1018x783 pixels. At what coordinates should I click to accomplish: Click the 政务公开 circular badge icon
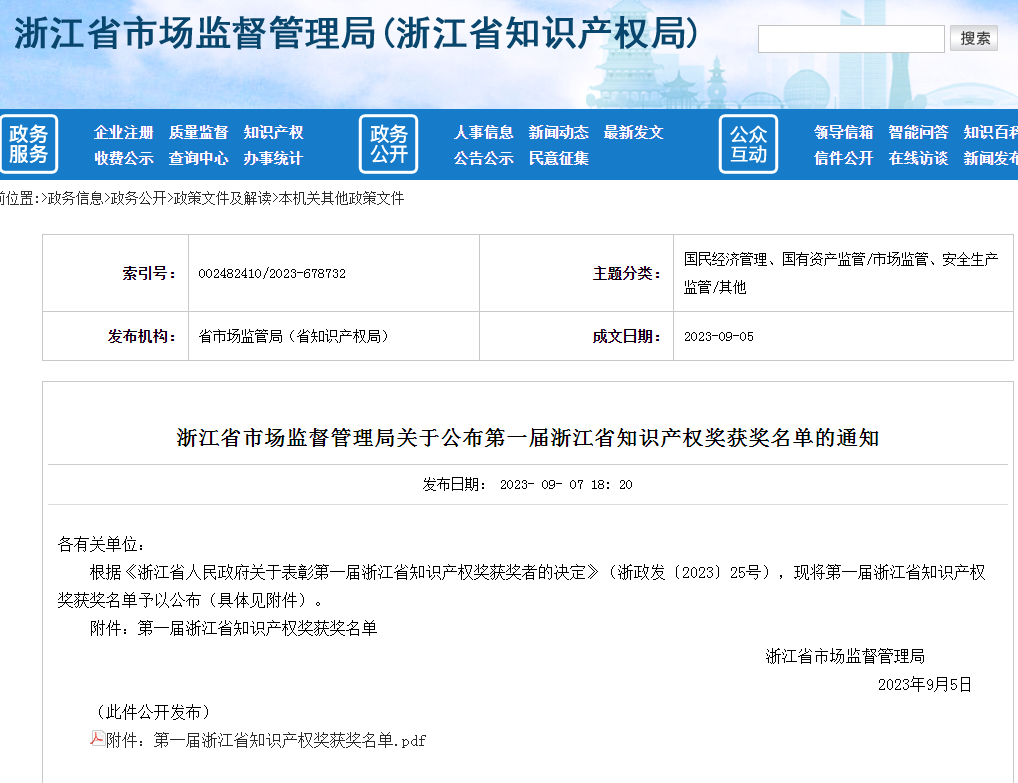coord(388,143)
